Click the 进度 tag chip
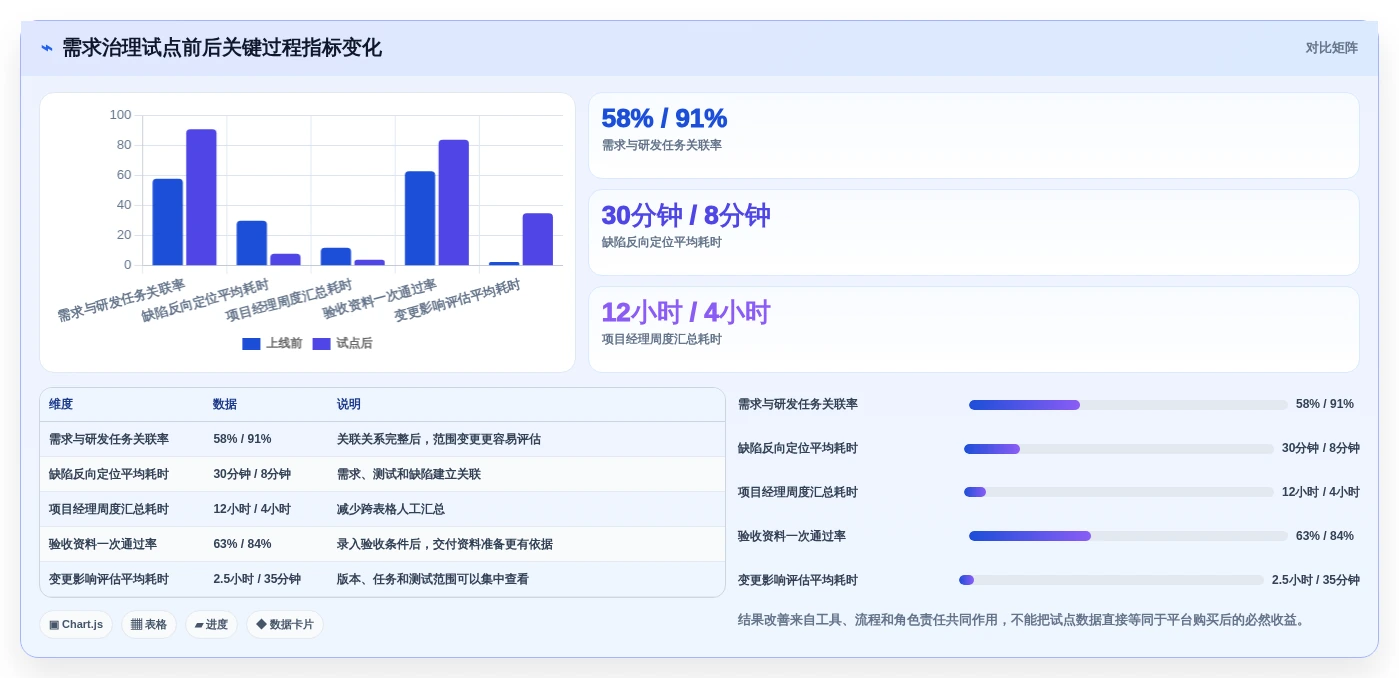The height and width of the screenshot is (678, 1399). (211, 625)
